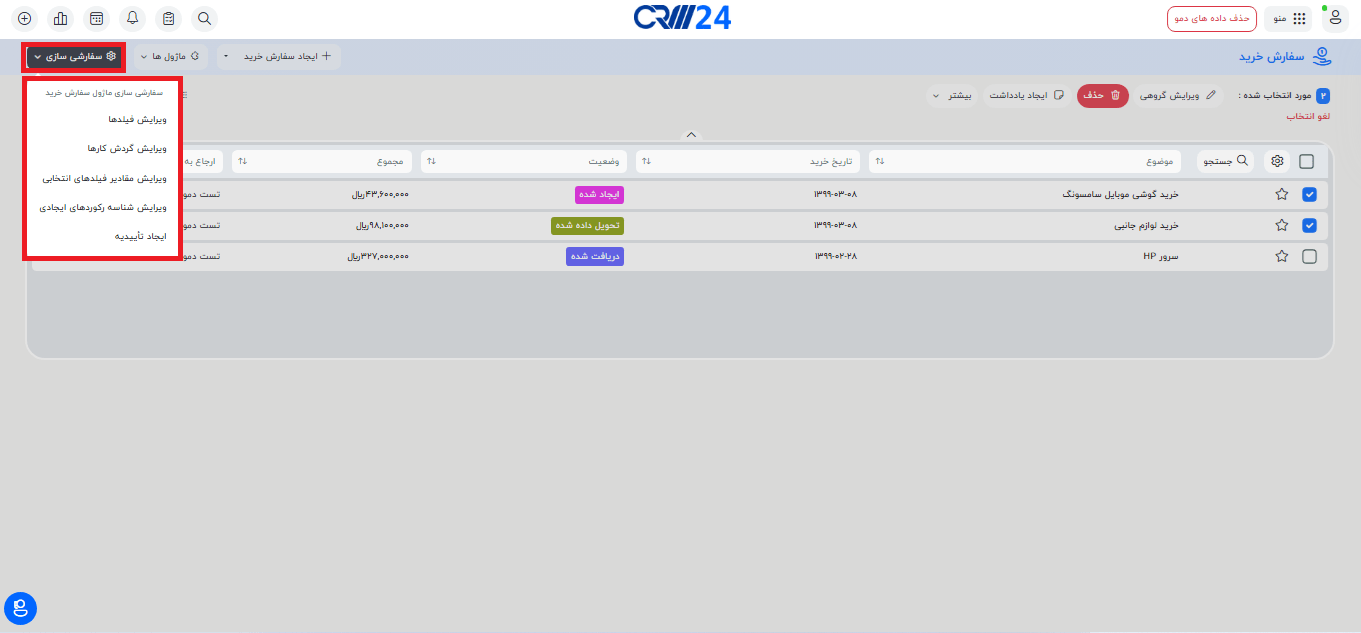
Task: Click the موضوع column search field
Action: point(1025,161)
